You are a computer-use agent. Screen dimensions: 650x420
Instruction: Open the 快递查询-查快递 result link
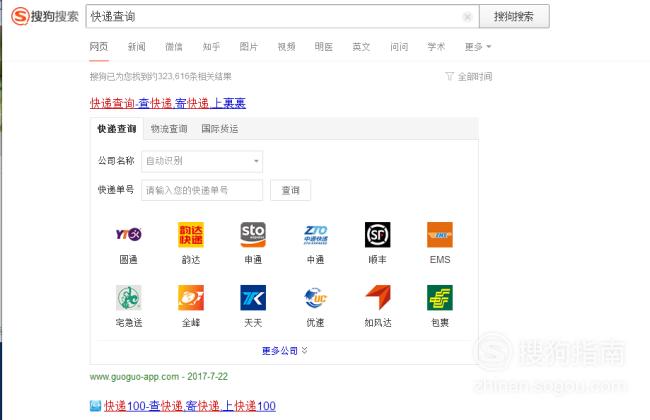coord(168,103)
